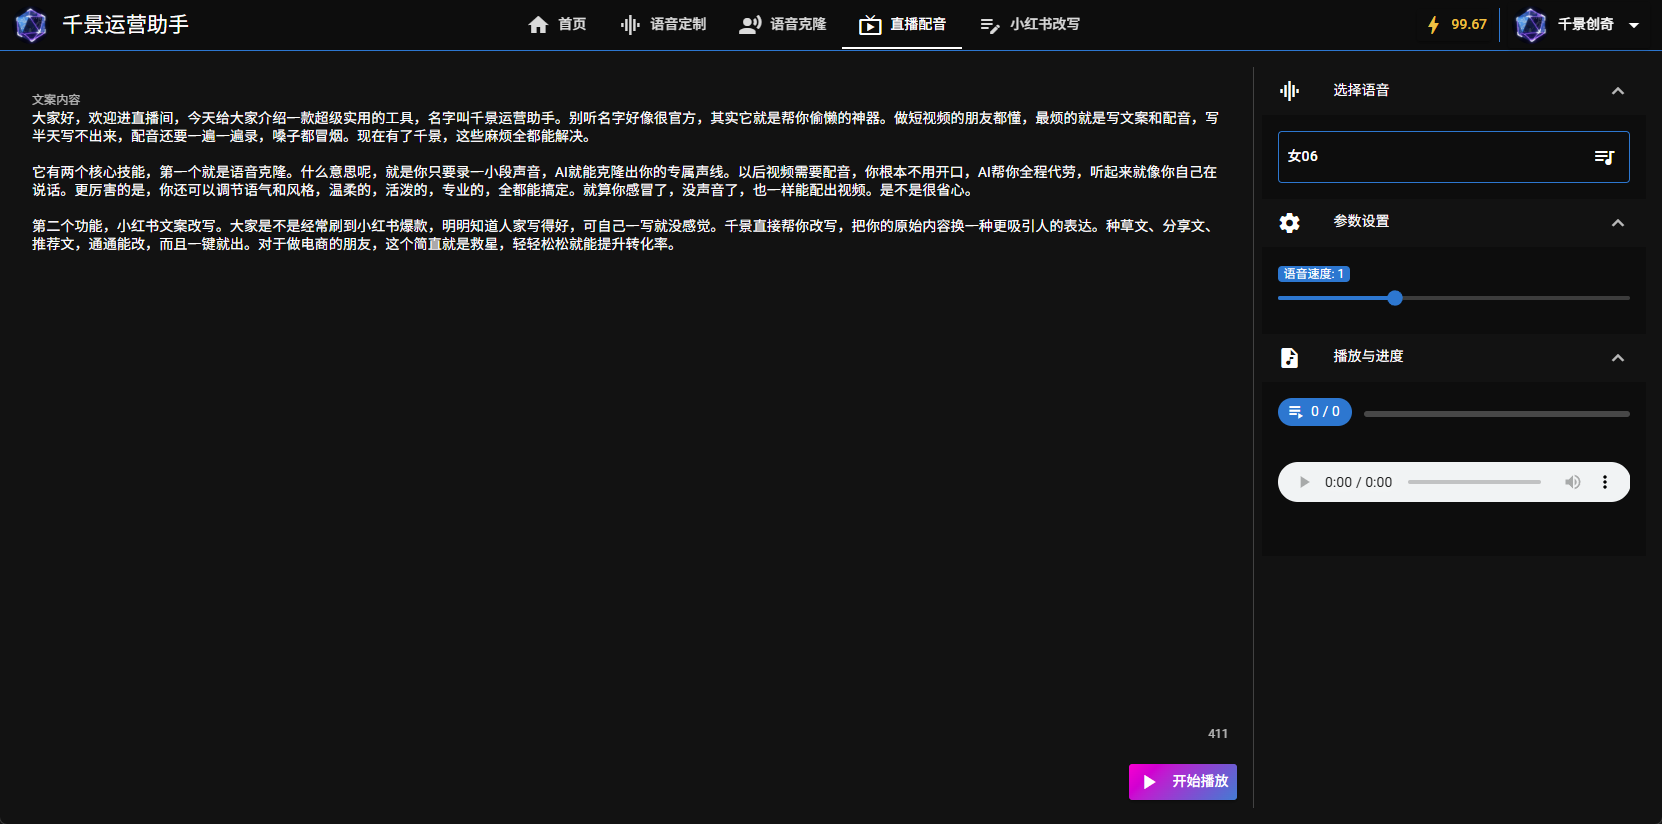Image resolution: width=1662 pixels, height=824 pixels.
Task: Click the 千景运营助手 logo icon
Action: tap(31, 25)
